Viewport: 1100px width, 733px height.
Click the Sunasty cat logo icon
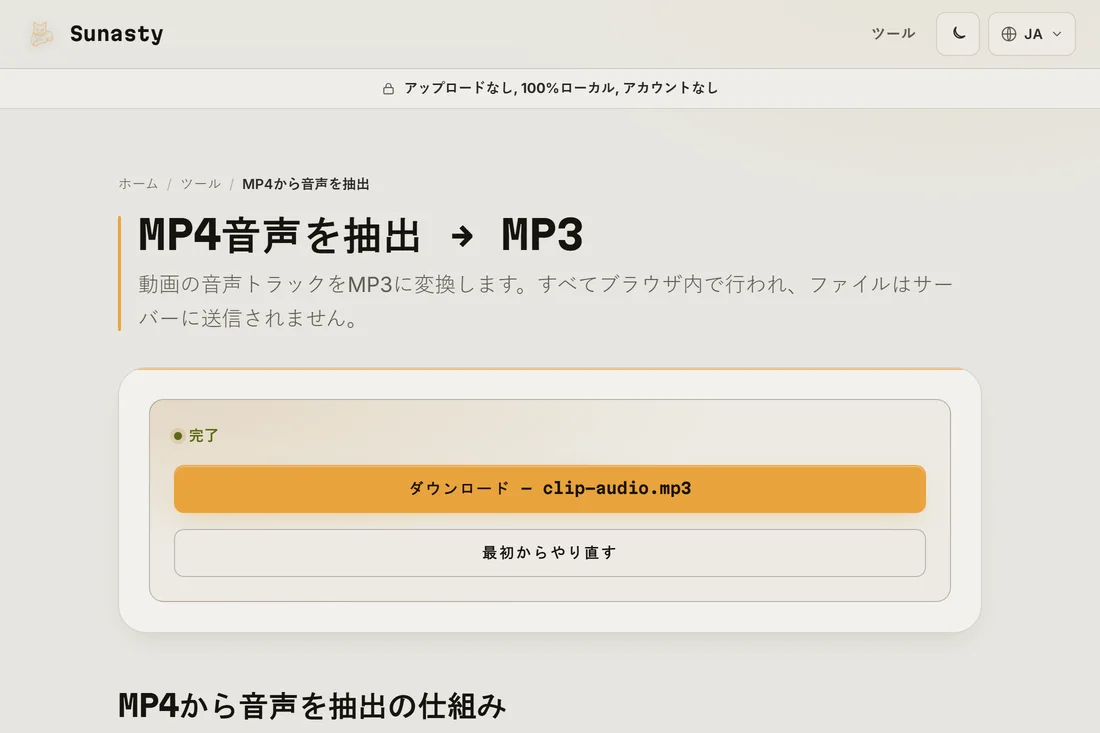(41, 34)
